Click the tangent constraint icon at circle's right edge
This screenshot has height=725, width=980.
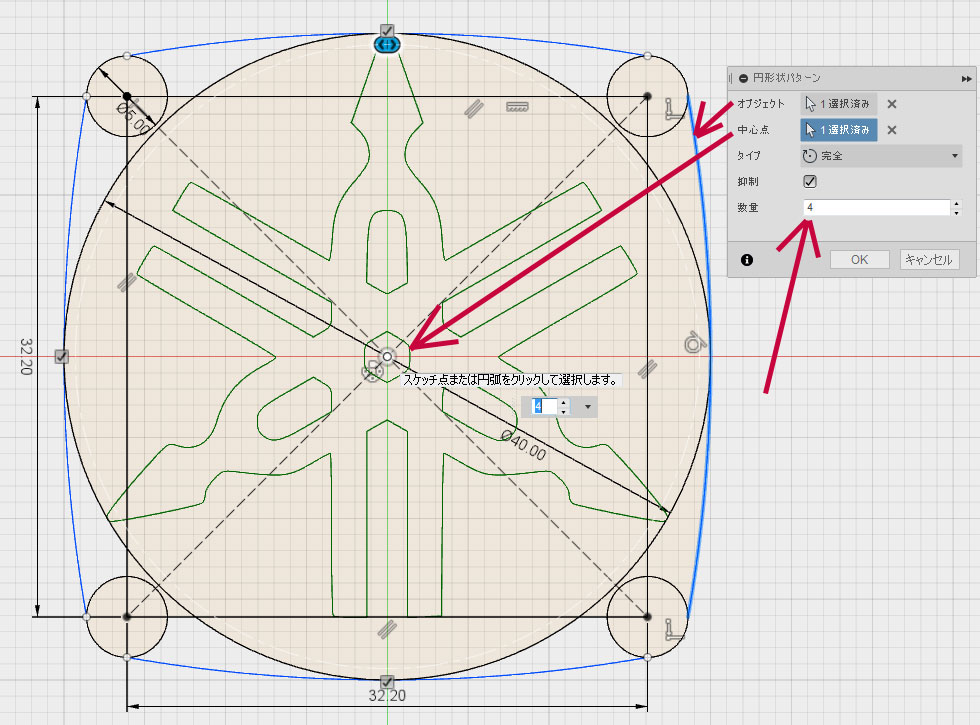[692, 344]
